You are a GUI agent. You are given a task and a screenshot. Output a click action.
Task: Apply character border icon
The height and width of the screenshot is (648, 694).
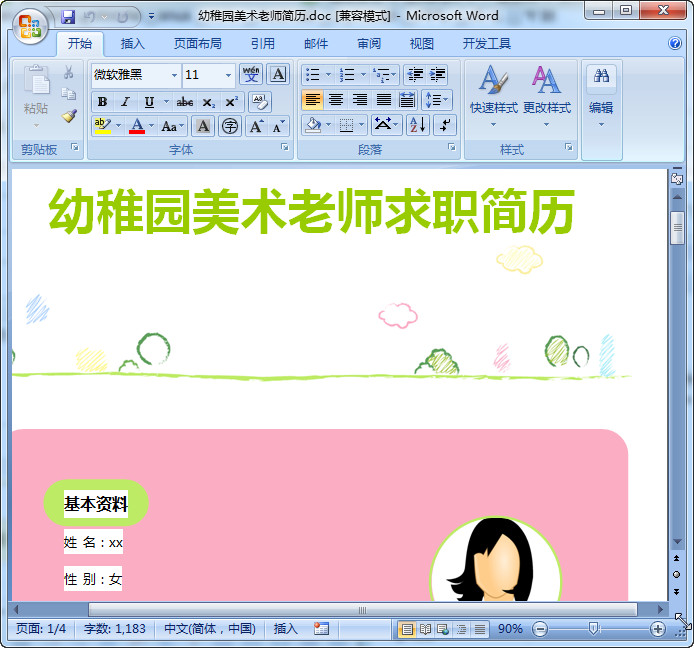coord(278,74)
